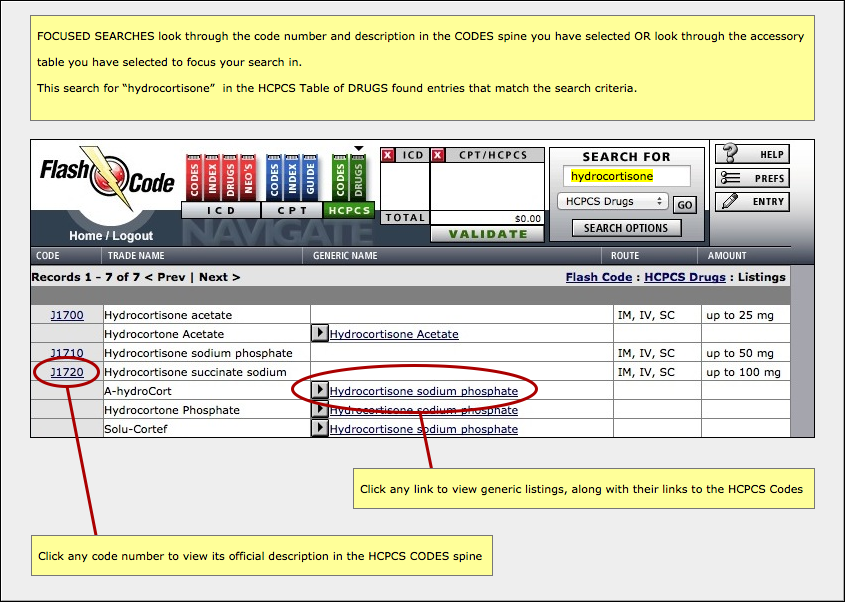Clear the ICD list with red X
This screenshot has height=602, width=845.
(387, 155)
